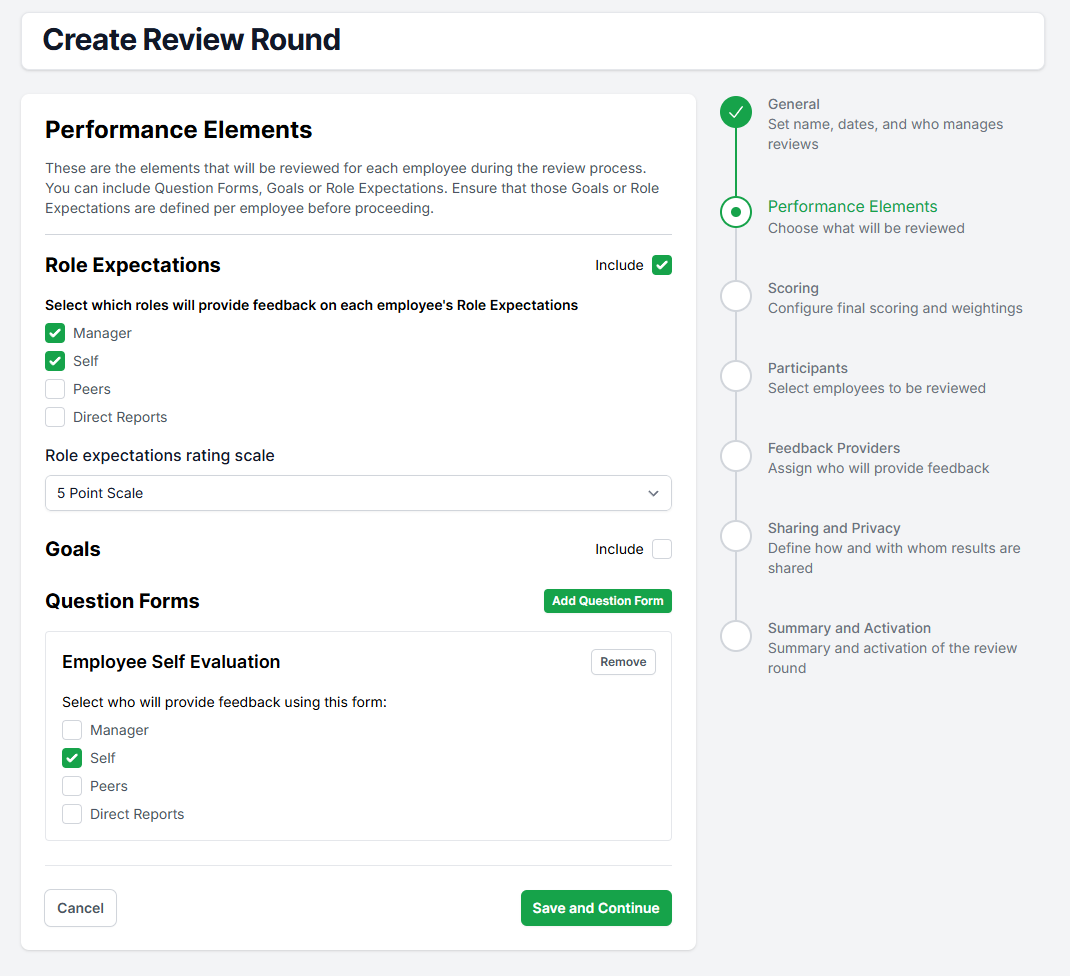Check the Include box for Goals
This screenshot has height=976, width=1070.
(662, 549)
